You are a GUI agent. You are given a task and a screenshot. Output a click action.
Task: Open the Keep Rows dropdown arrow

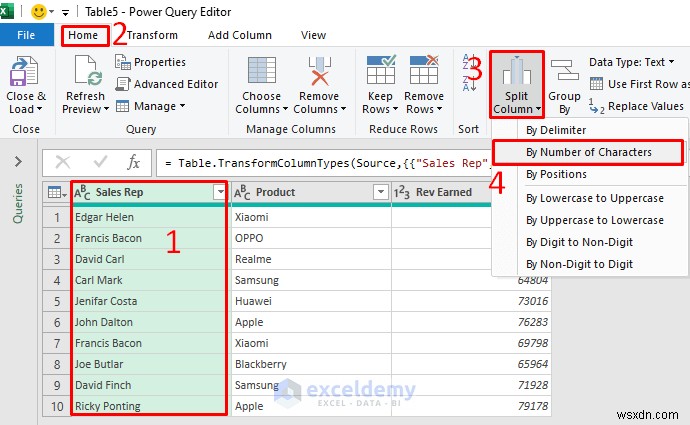click(x=395, y=109)
